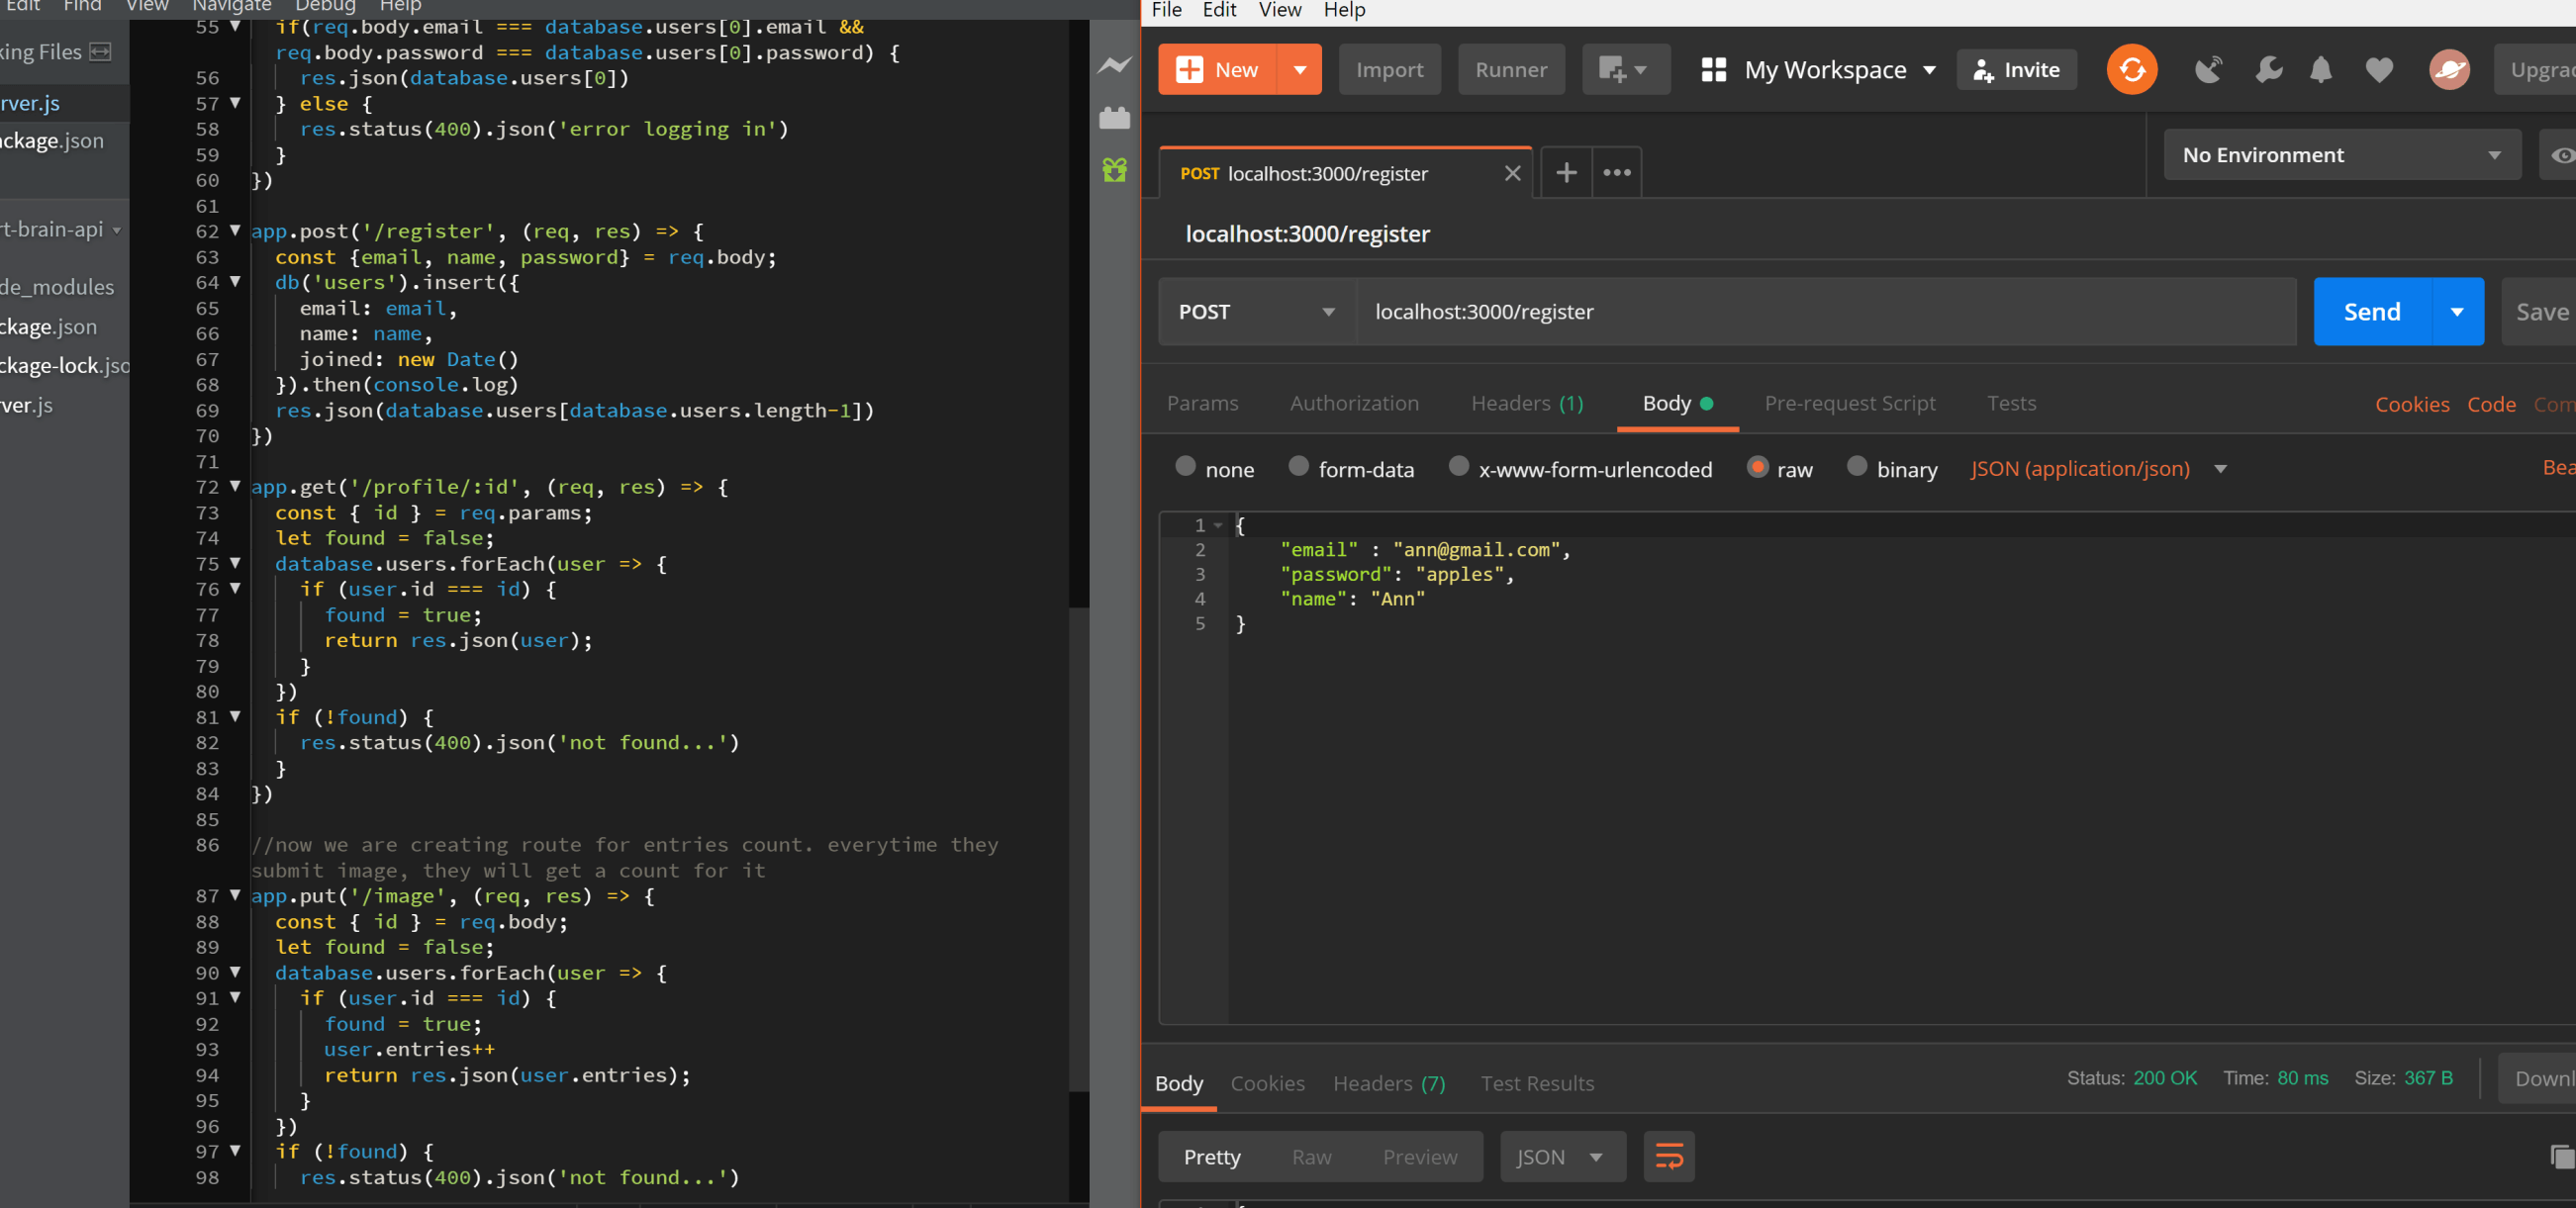Open the new tab plus icon

click(x=1566, y=173)
